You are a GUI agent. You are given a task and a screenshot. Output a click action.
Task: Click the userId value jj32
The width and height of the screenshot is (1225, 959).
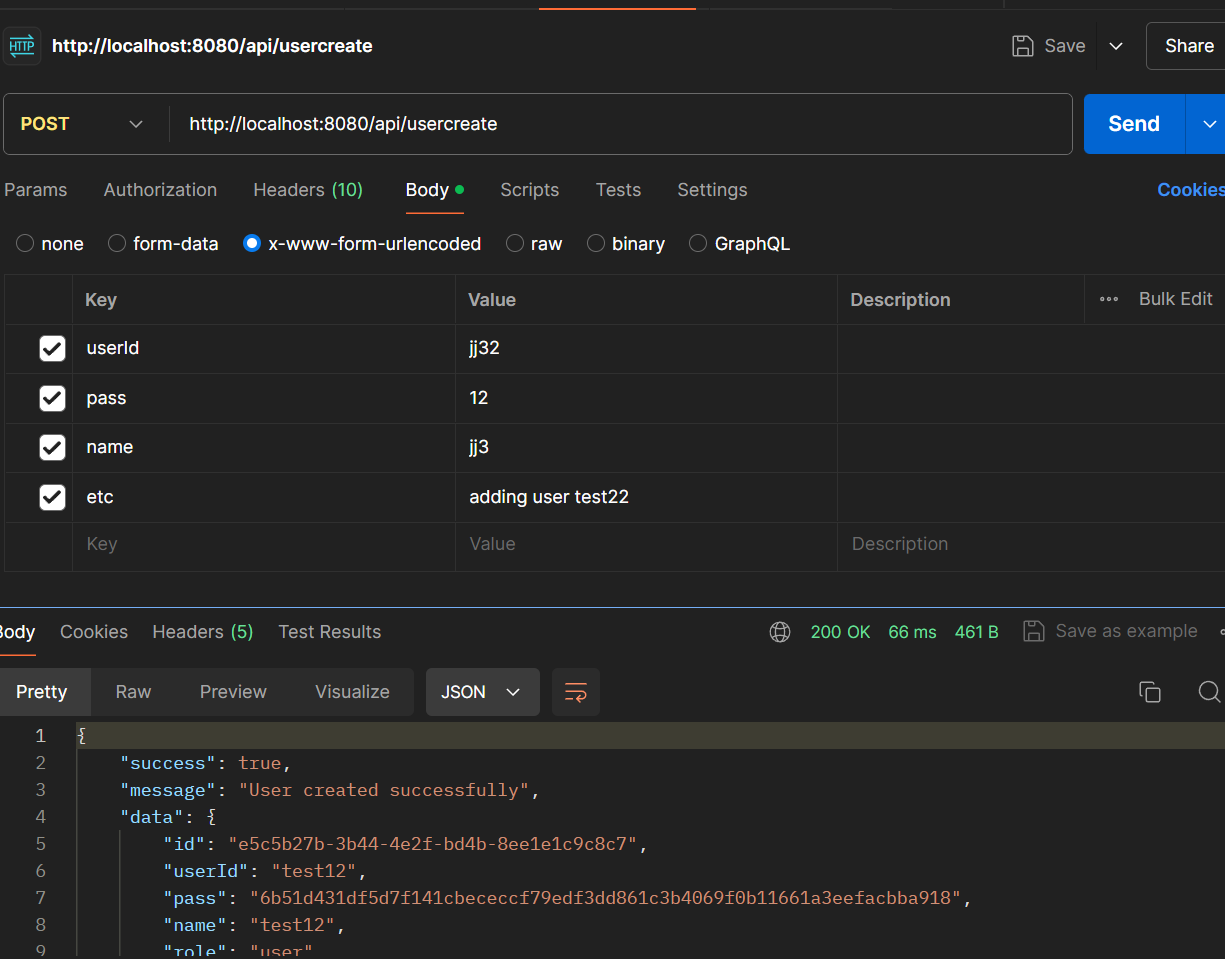484,348
